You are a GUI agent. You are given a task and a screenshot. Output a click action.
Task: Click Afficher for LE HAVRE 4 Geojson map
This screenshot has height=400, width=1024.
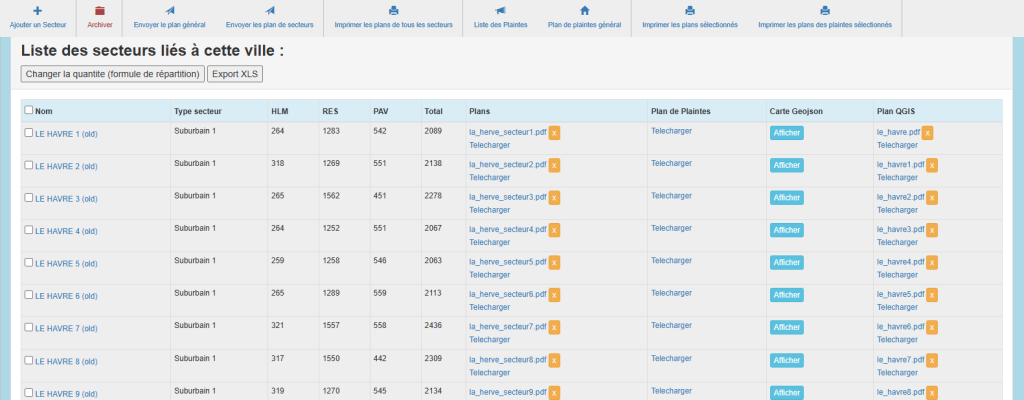[787, 230]
